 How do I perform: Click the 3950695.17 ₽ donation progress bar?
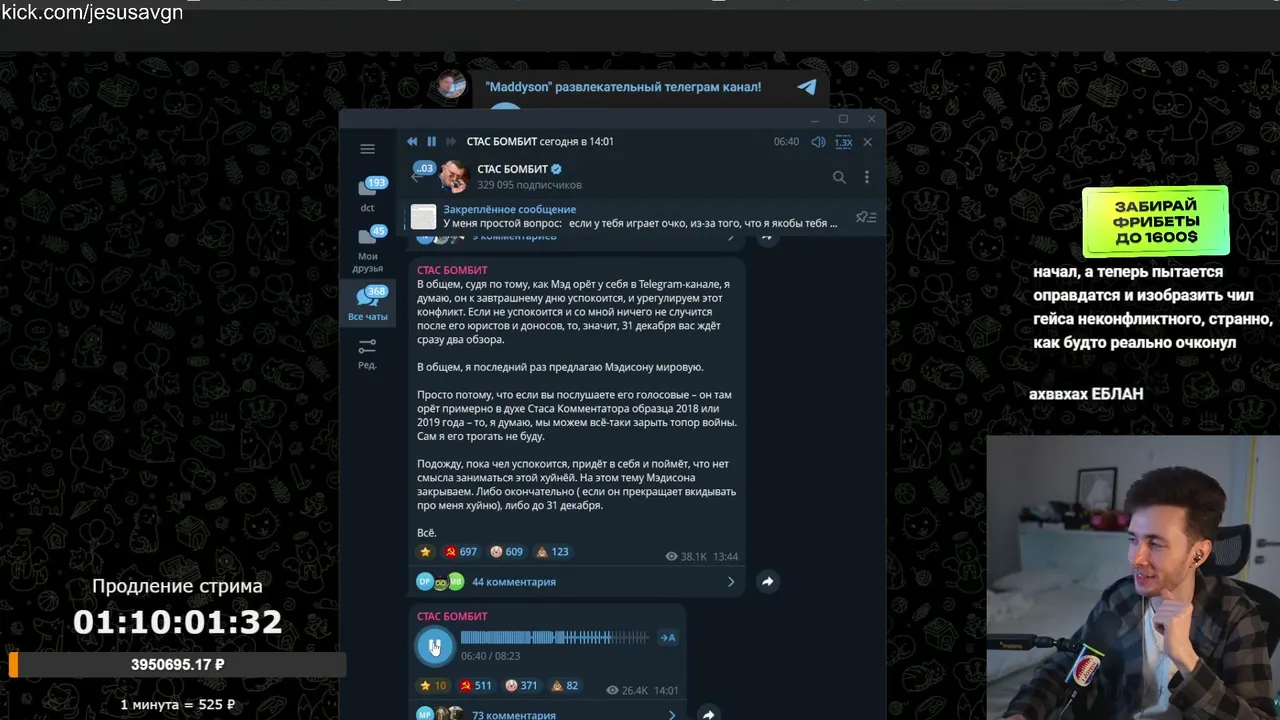pos(178,664)
